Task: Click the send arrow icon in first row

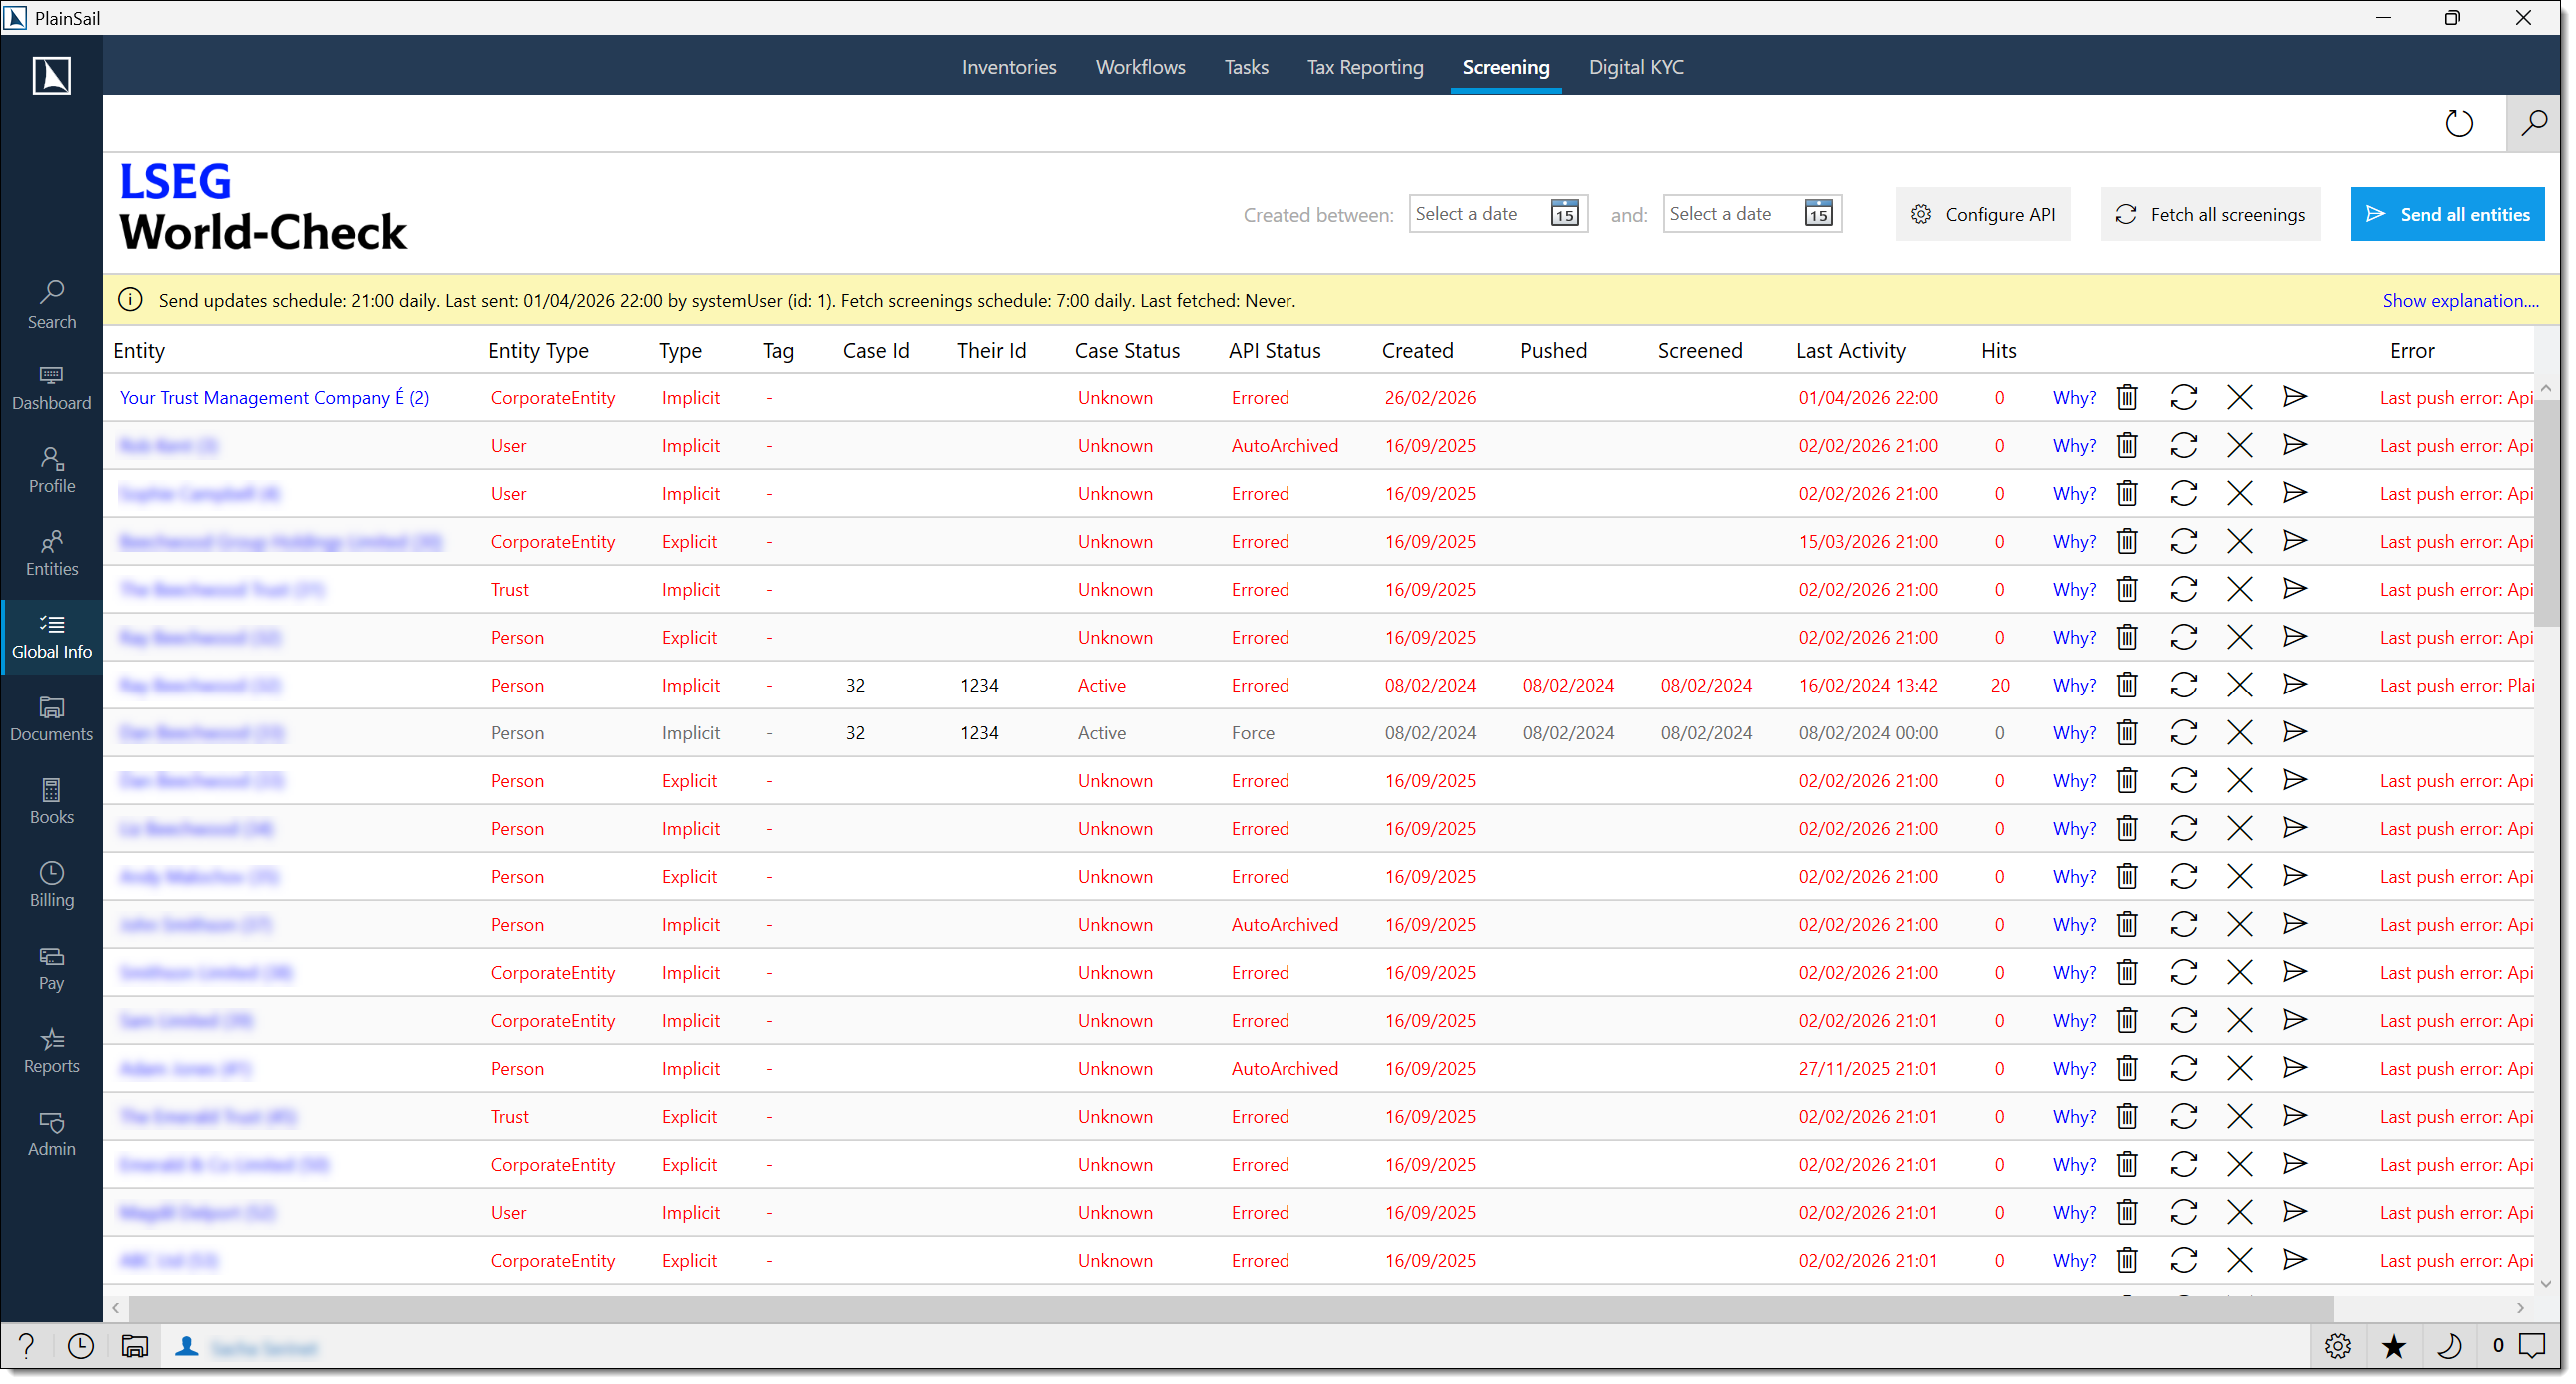Action: [x=2294, y=397]
